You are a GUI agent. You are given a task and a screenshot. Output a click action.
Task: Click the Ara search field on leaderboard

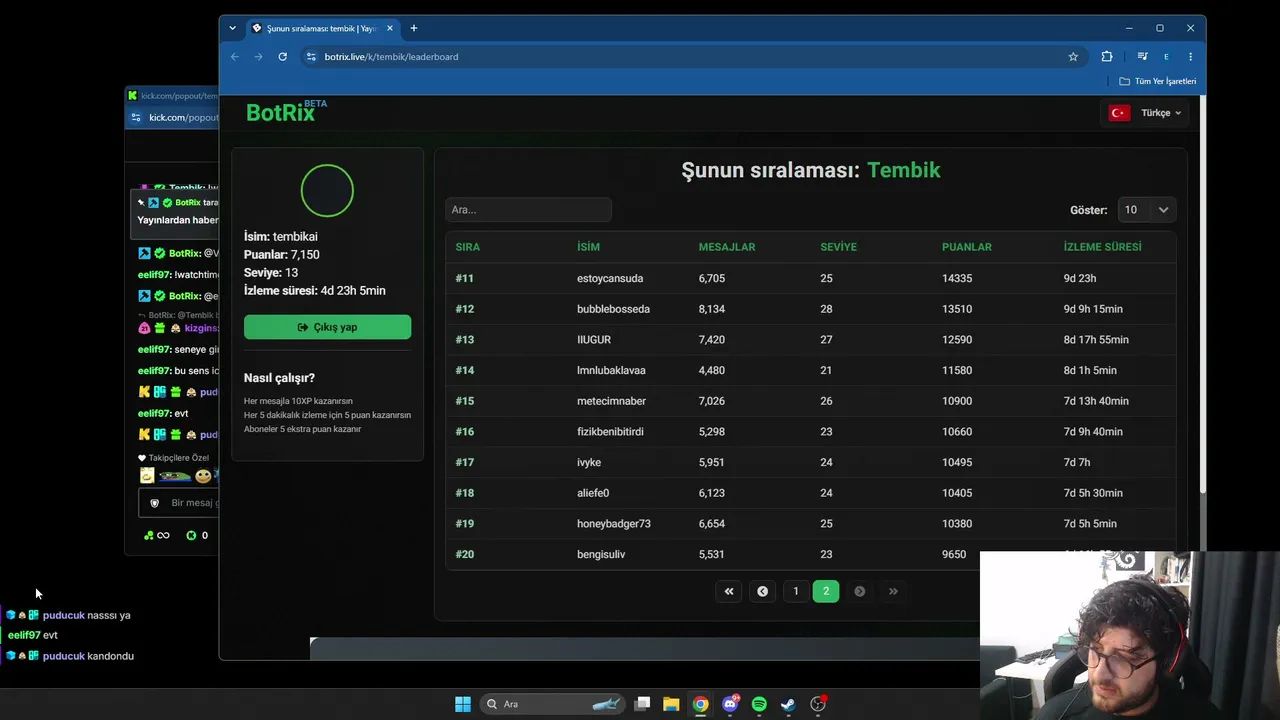click(x=528, y=210)
